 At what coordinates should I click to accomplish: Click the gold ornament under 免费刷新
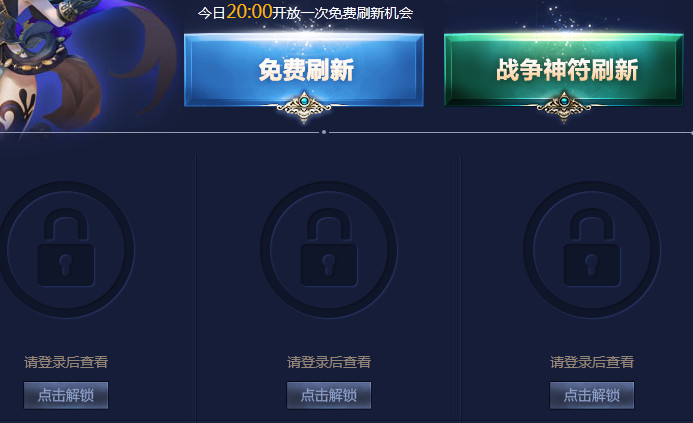[304, 107]
